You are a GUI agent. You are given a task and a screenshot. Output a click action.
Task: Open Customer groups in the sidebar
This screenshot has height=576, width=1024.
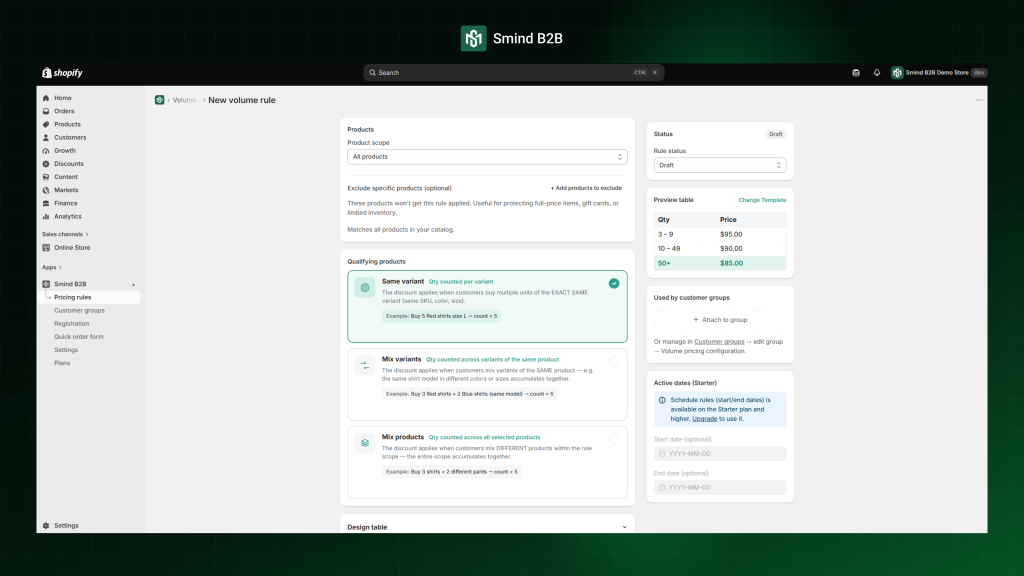coord(79,310)
